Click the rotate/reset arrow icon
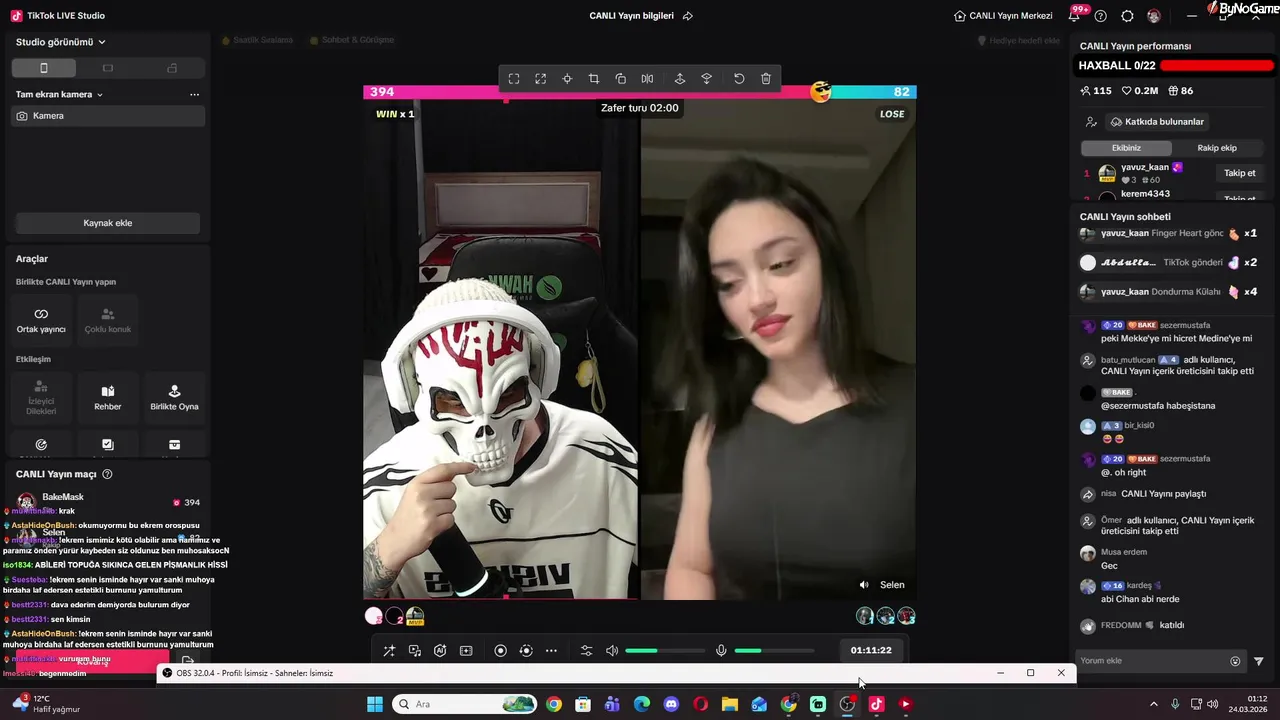This screenshot has height=720, width=1280. pyautogui.click(x=739, y=79)
